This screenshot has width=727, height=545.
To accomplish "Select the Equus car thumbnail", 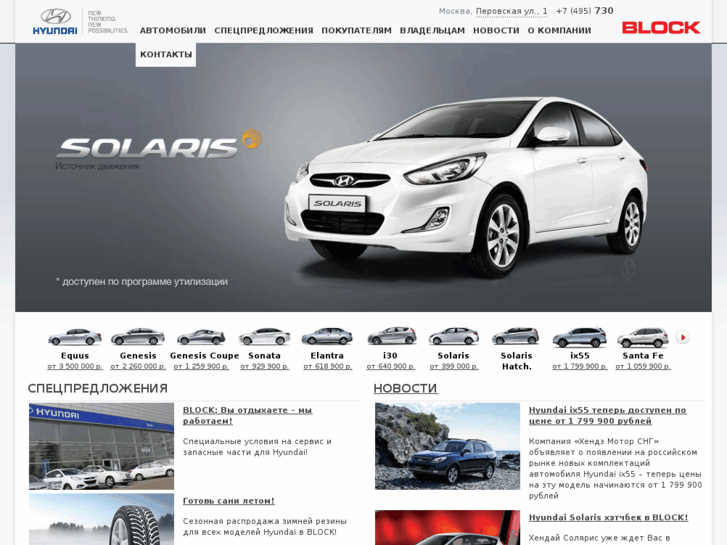I will [75, 337].
